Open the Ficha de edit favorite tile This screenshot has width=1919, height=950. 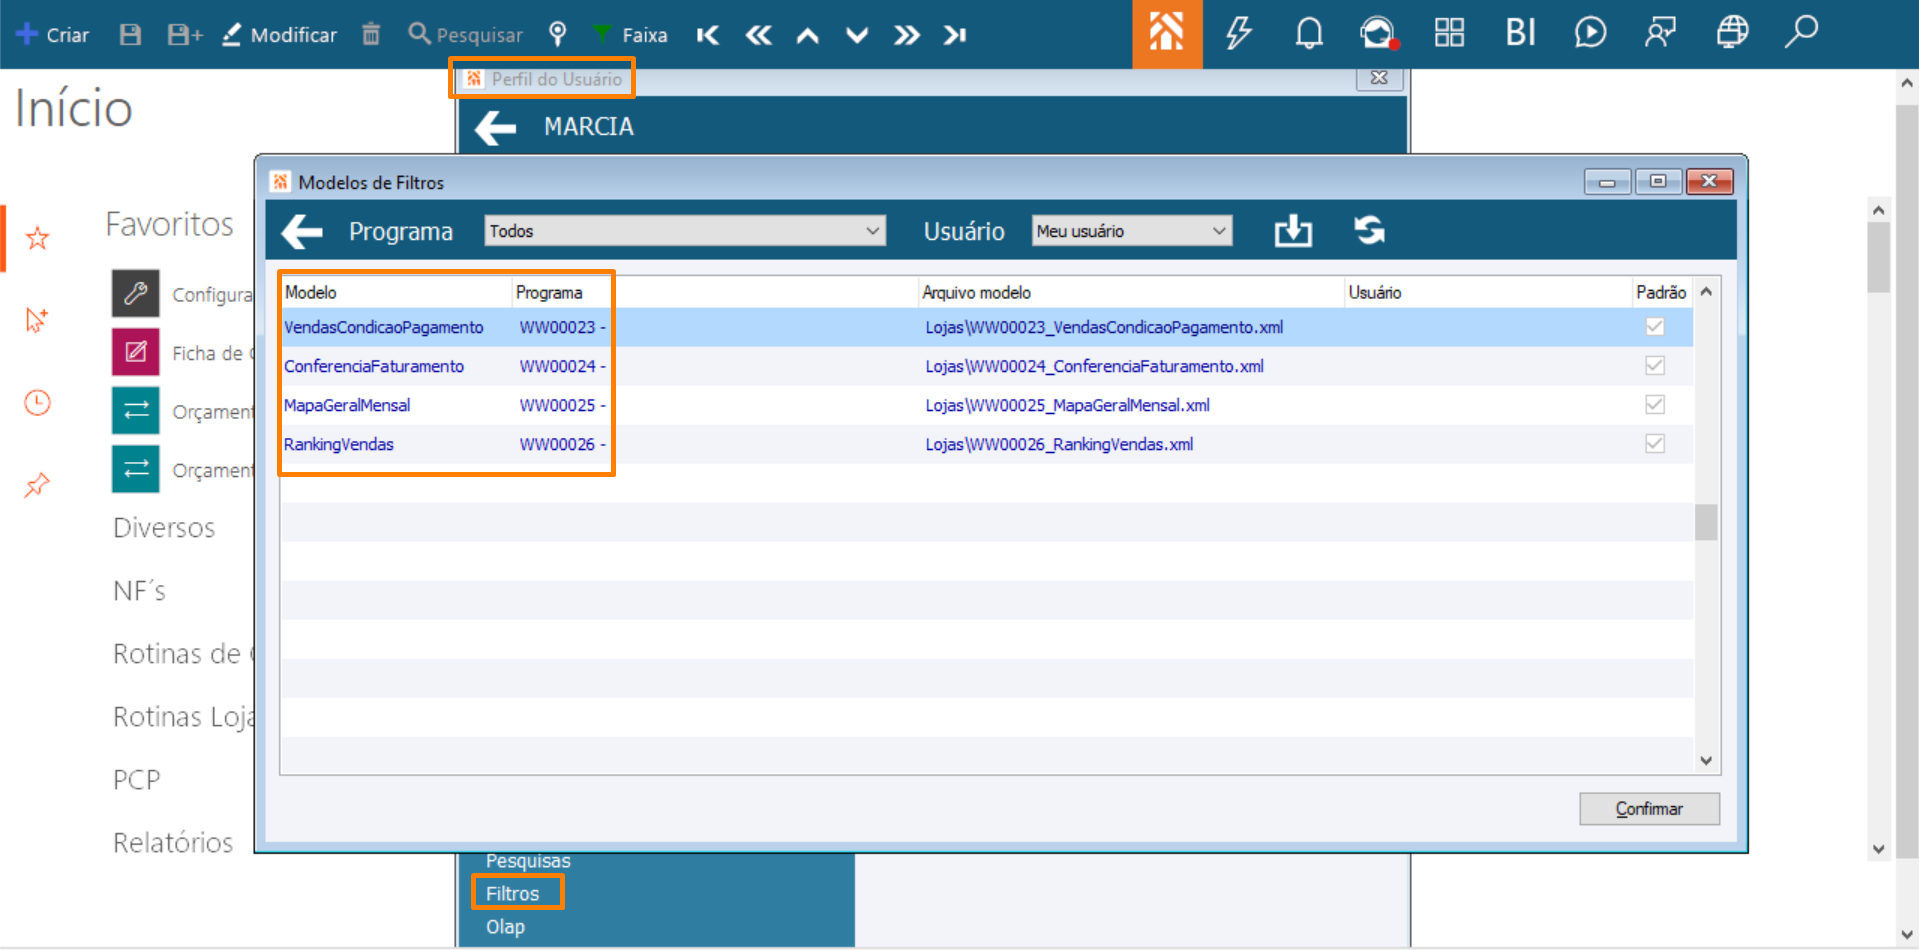(136, 352)
